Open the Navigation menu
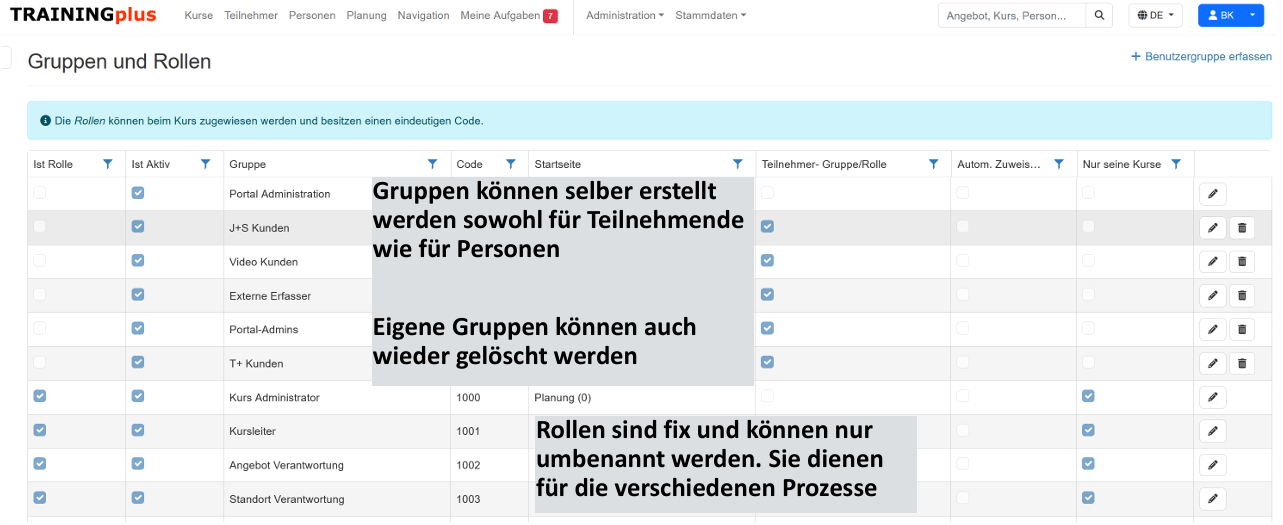 coord(423,16)
